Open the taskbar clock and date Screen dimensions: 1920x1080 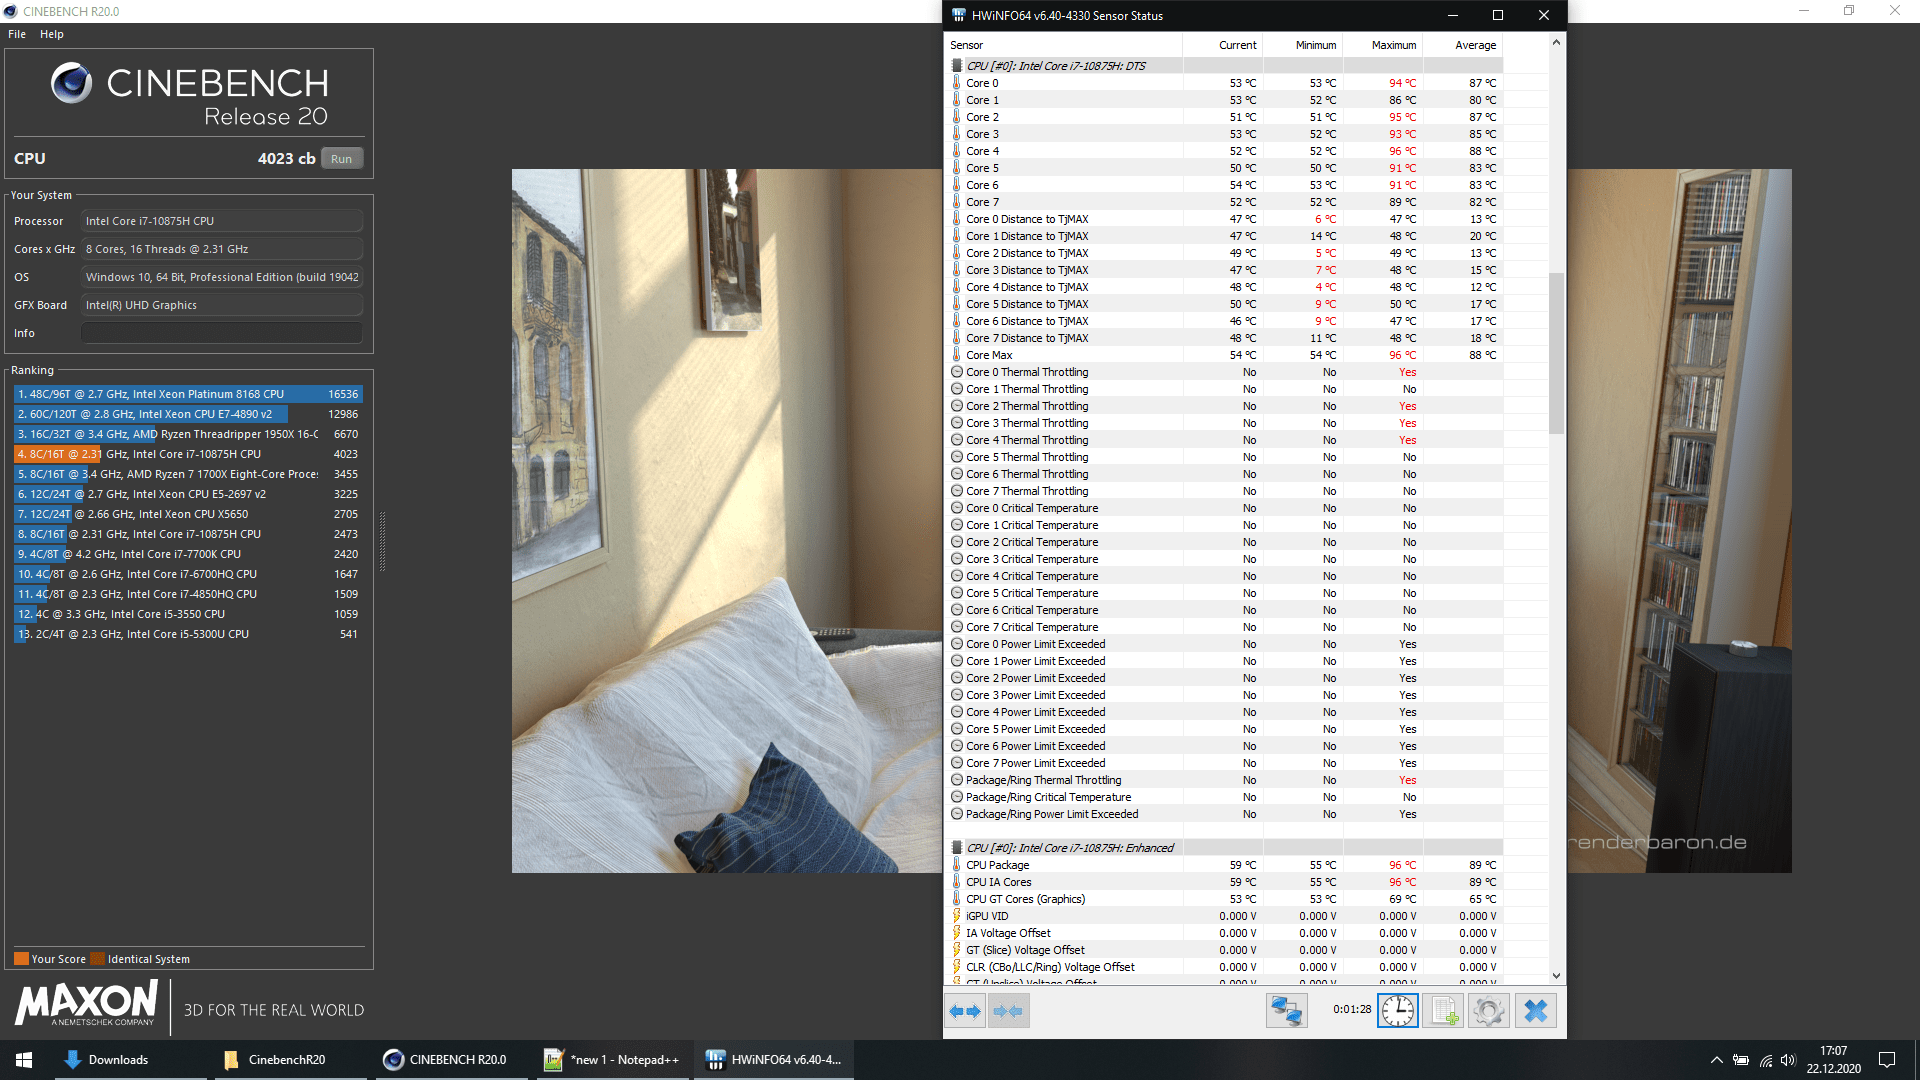point(1834,1060)
